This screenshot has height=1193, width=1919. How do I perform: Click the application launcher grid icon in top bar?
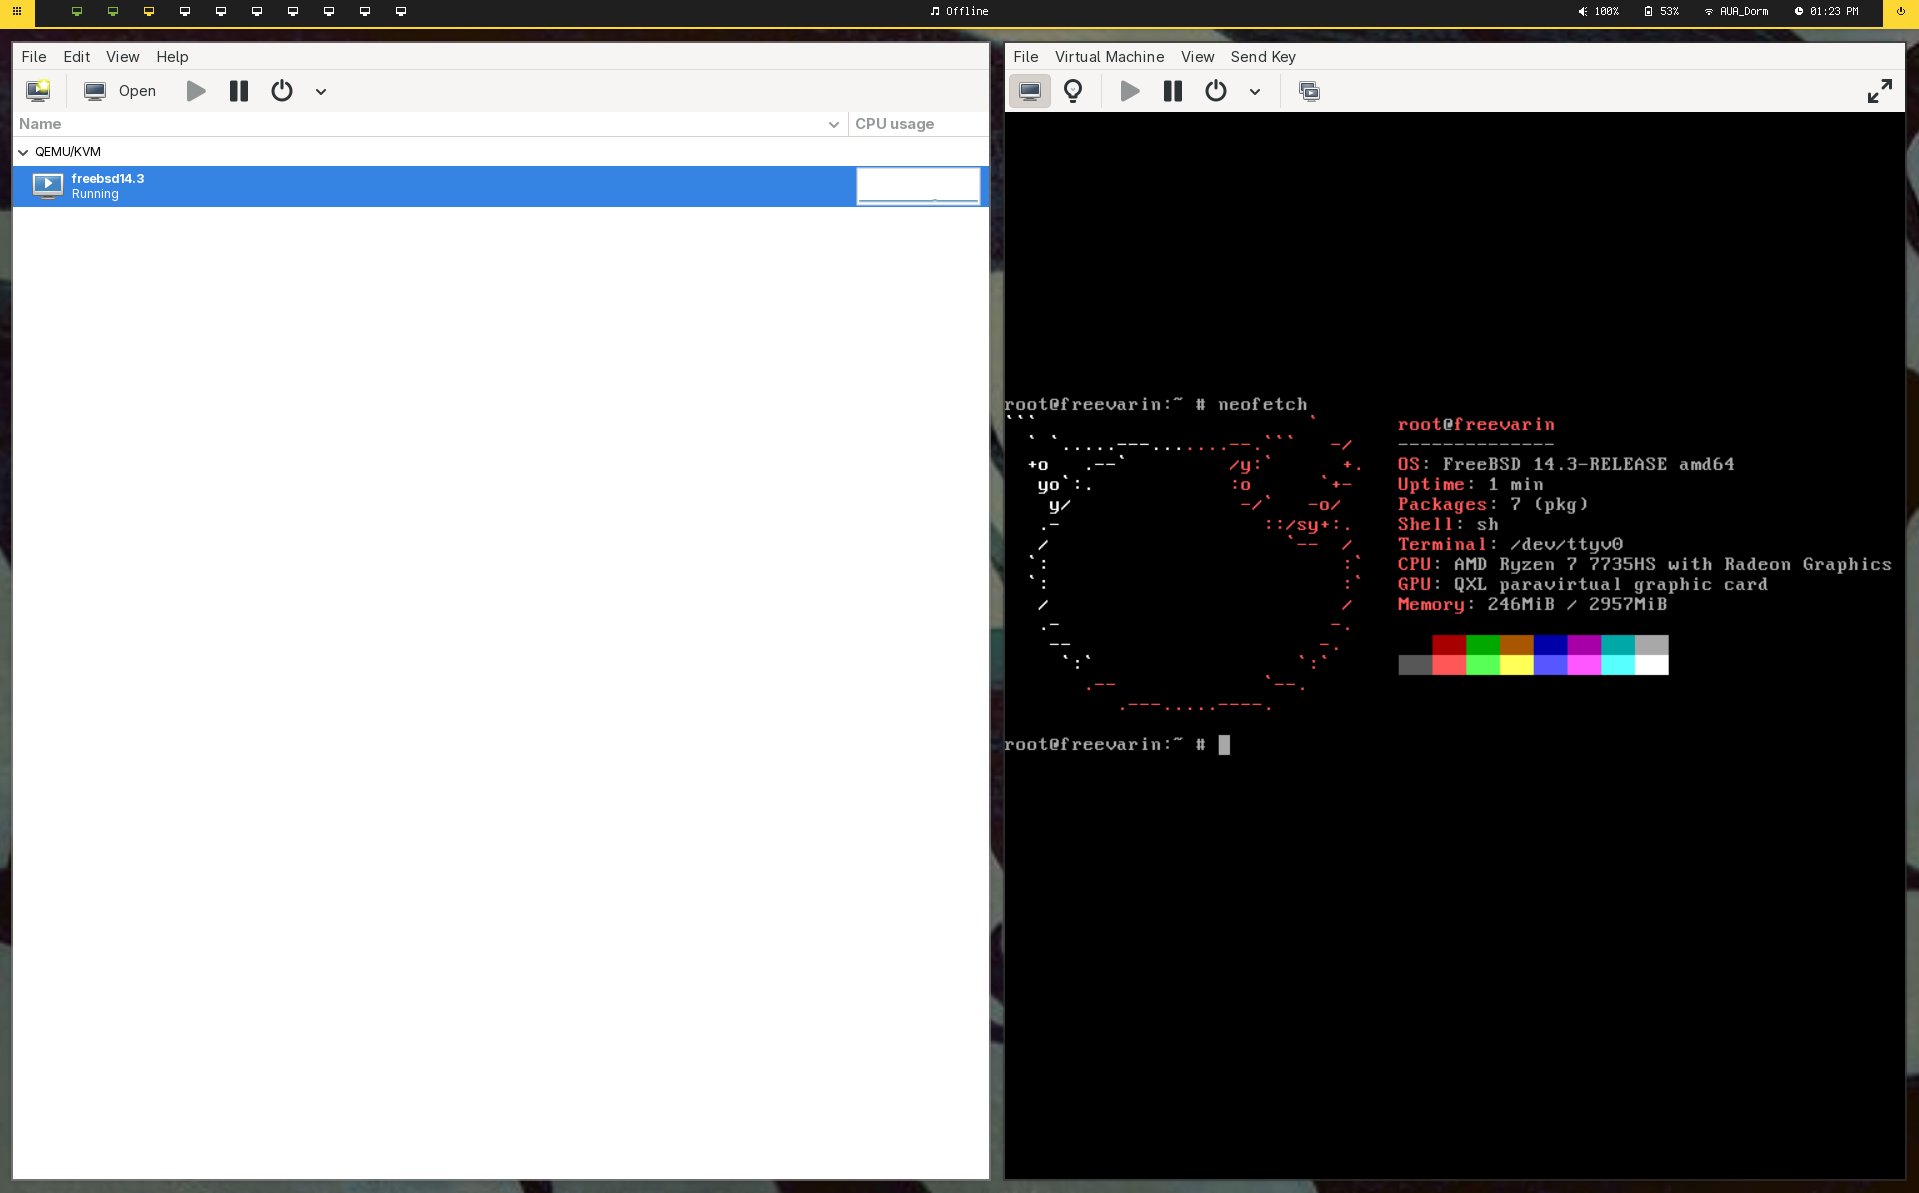[17, 12]
